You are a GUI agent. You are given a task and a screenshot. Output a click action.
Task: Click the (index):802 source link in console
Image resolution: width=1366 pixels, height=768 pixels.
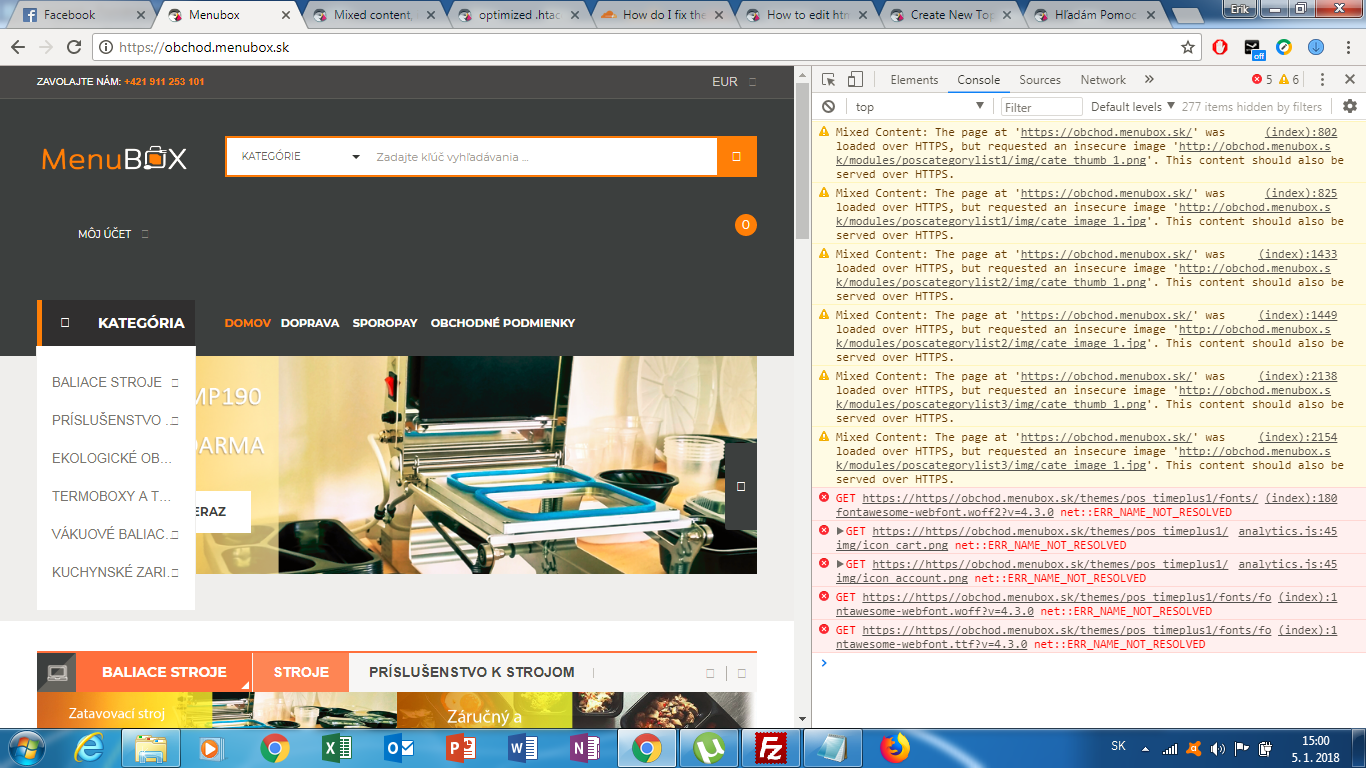(1301, 133)
